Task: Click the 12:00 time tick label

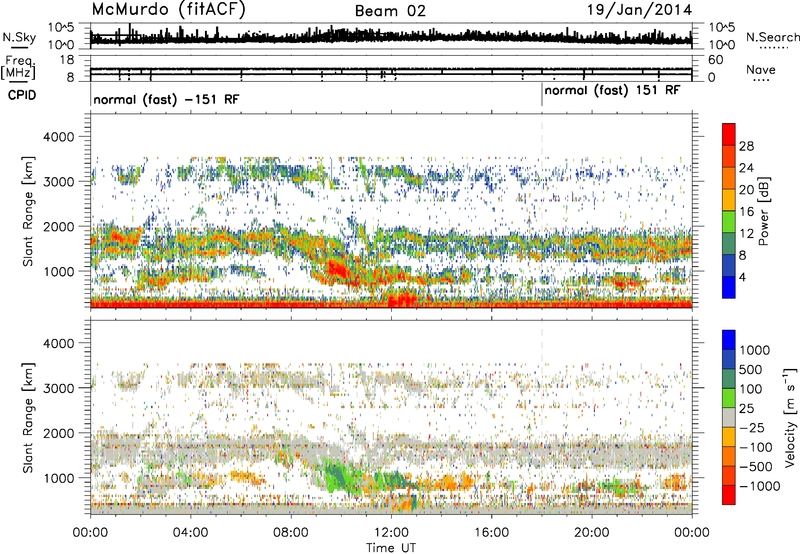Action: (x=391, y=533)
